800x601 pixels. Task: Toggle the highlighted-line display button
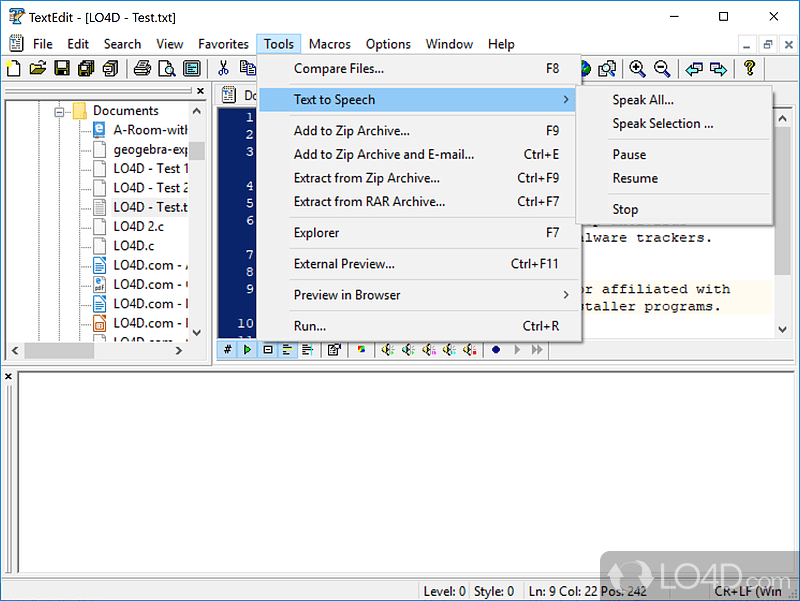pyautogui.click(x=288, y=349)
